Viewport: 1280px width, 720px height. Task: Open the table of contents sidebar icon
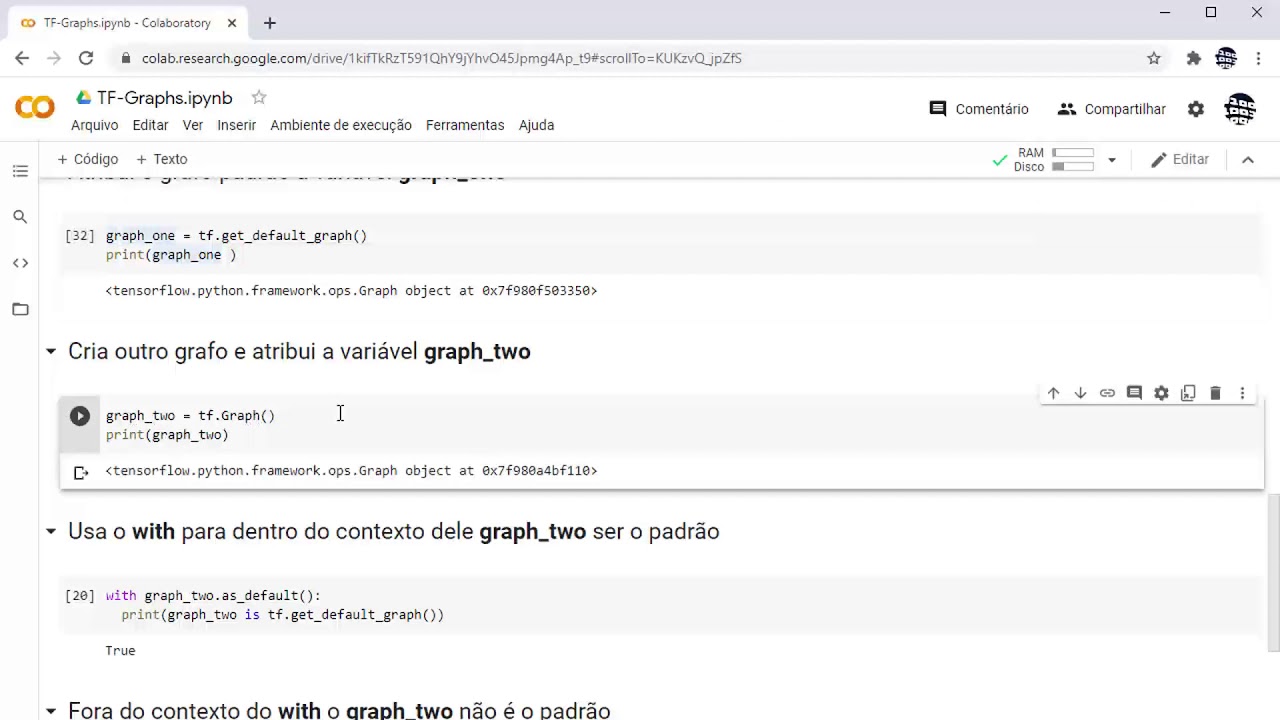coord(20,171)
